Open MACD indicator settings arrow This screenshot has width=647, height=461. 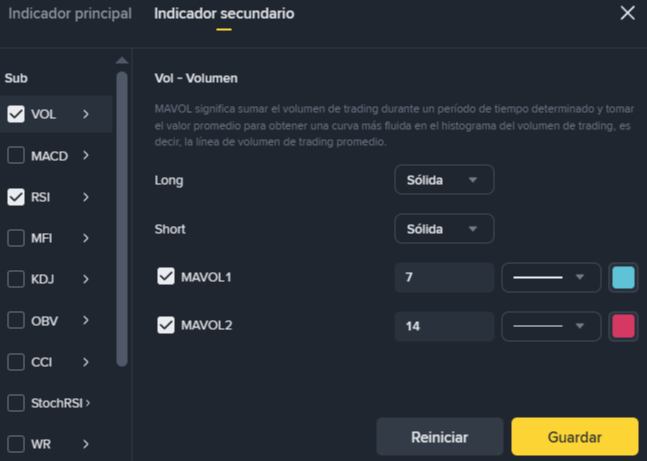point(86,156)
